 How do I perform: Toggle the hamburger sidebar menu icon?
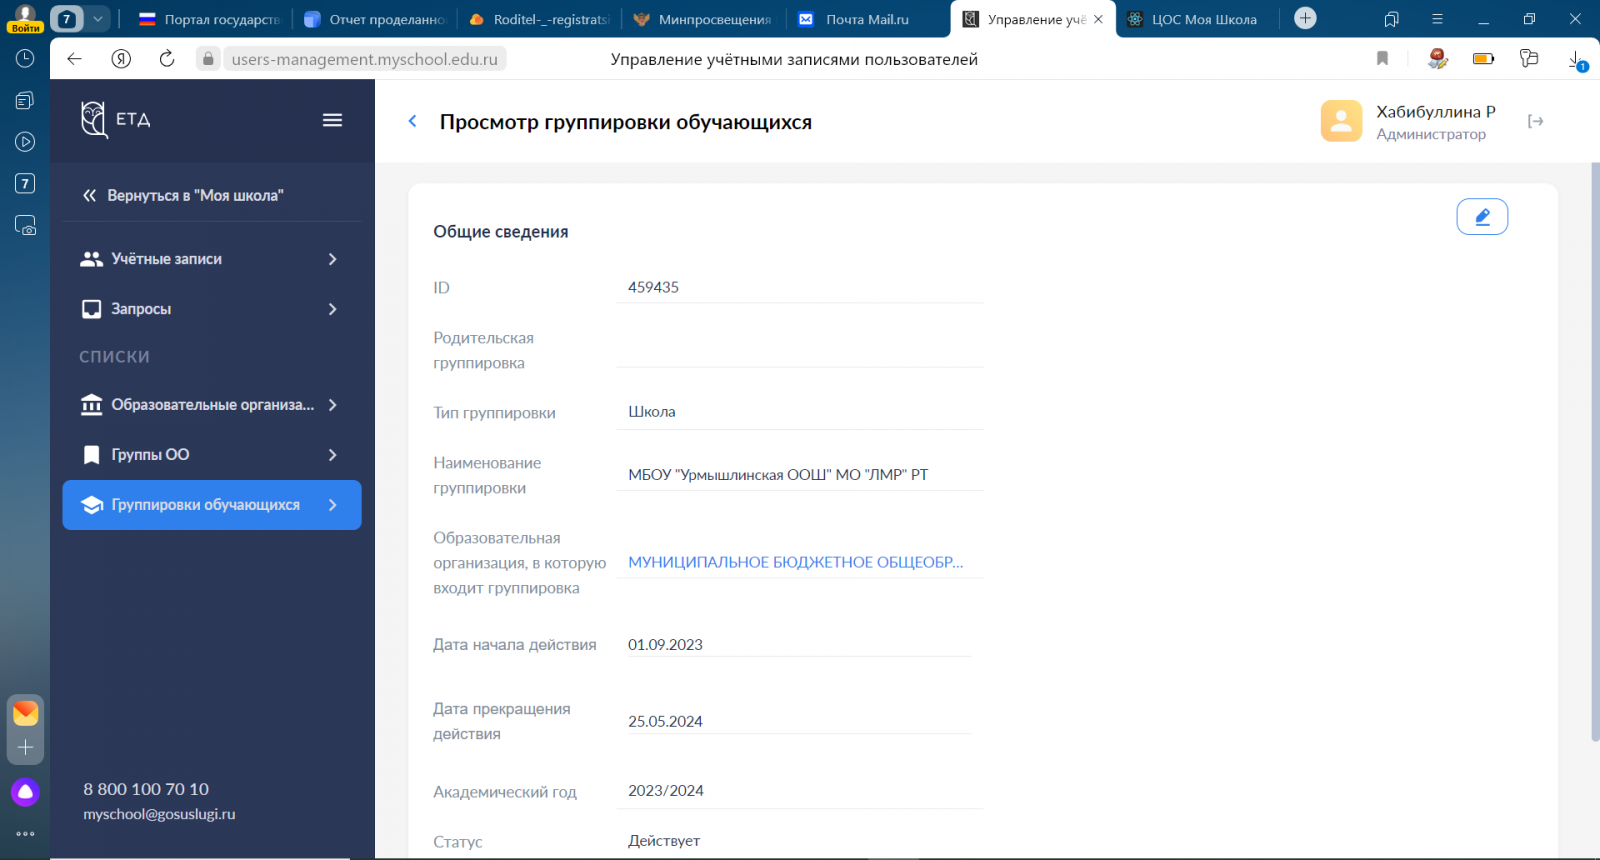tap(332, 120)
